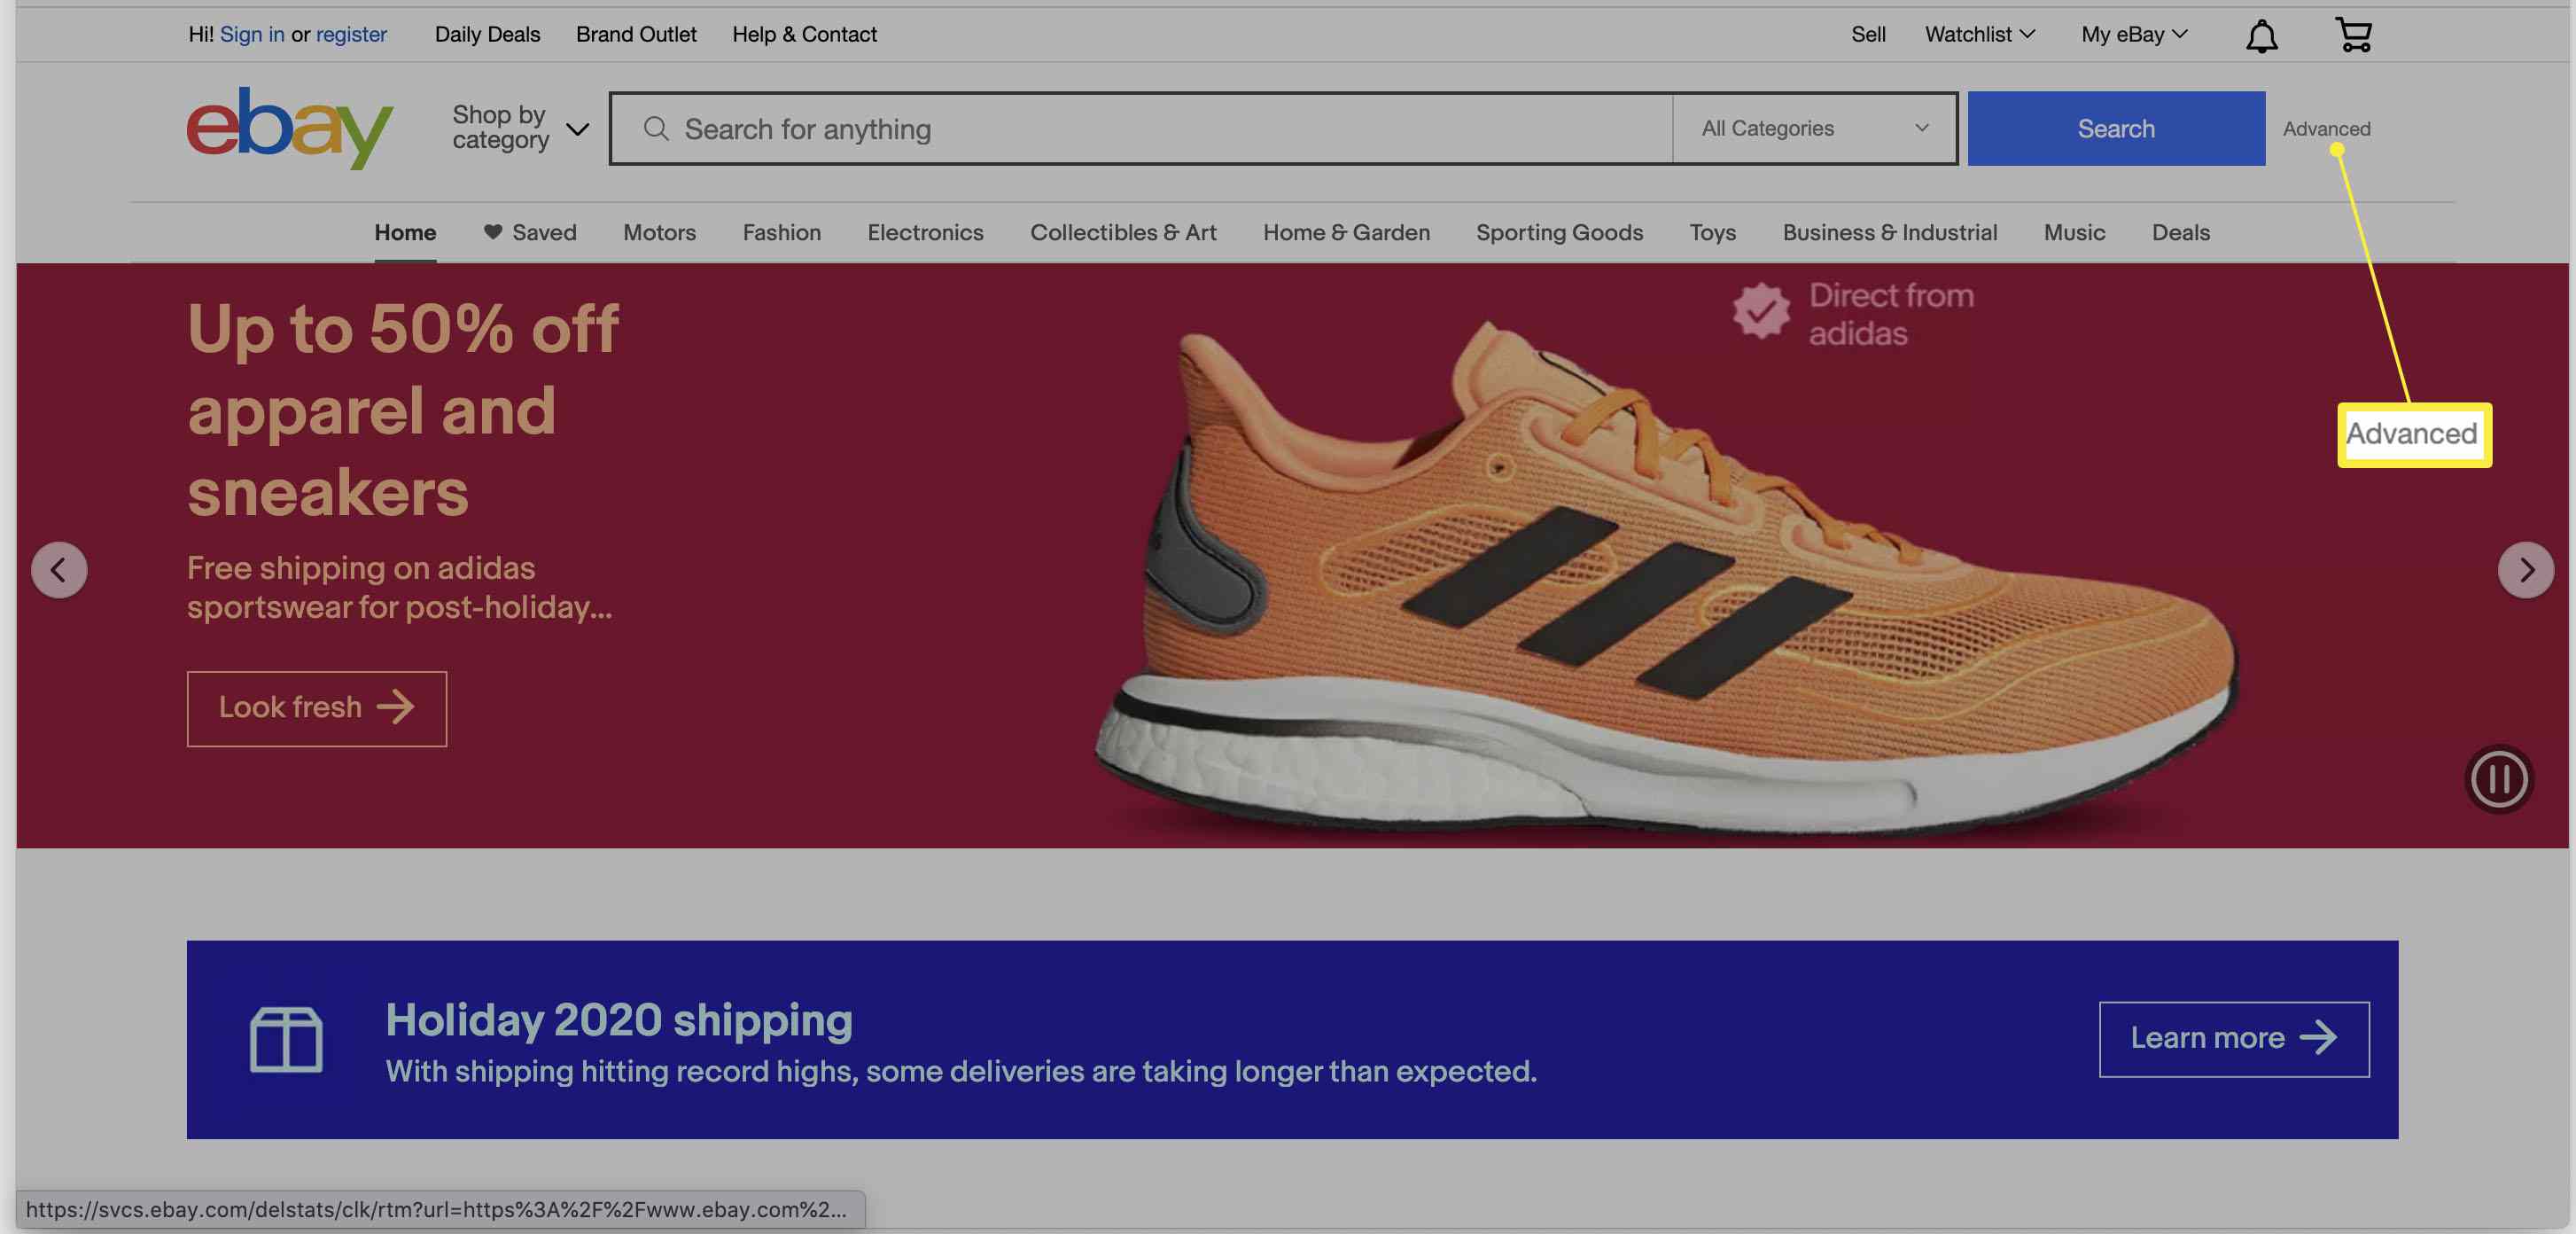Open Collectibles & Art category
Image resolution: width=2576 pixels, height=1234 pixels.
tap(1123, 232)
